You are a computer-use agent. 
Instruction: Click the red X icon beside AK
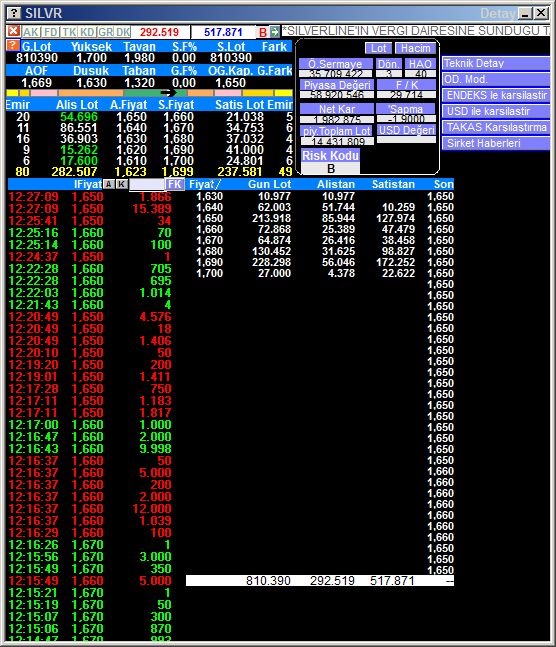click(x=14, y=31)
